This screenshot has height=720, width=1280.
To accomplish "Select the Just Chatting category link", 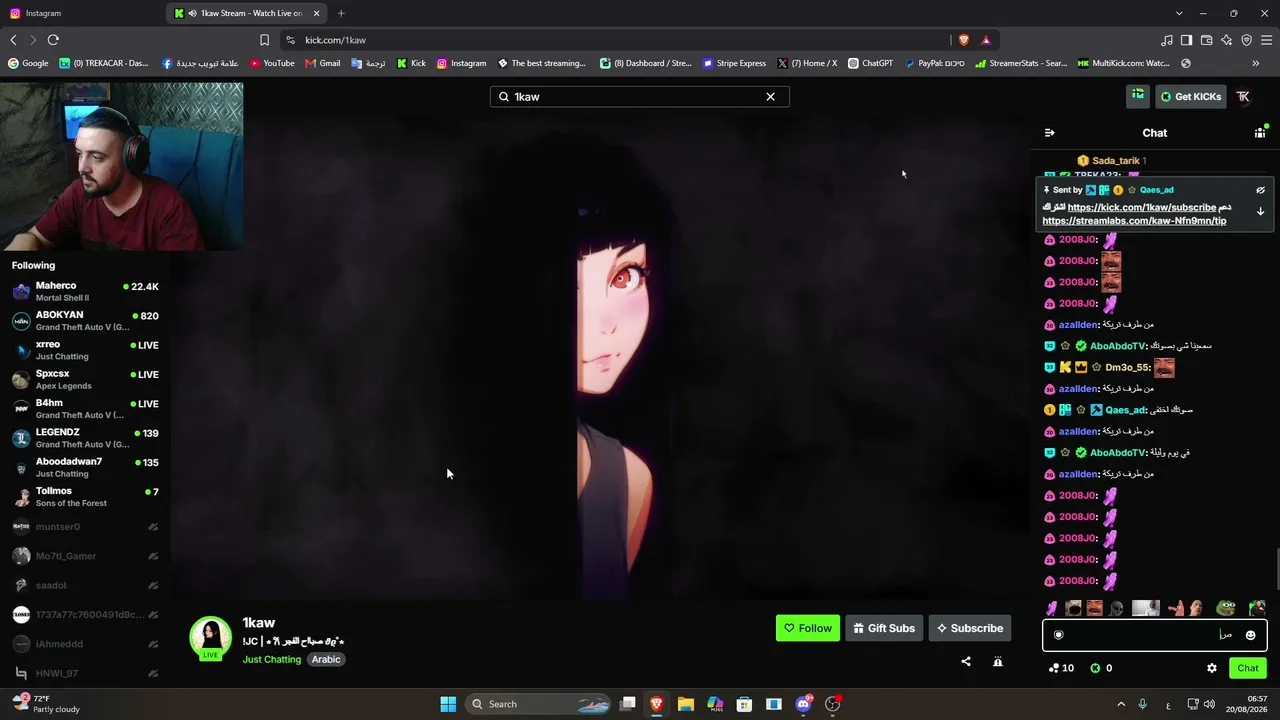I will coord(271,660).
